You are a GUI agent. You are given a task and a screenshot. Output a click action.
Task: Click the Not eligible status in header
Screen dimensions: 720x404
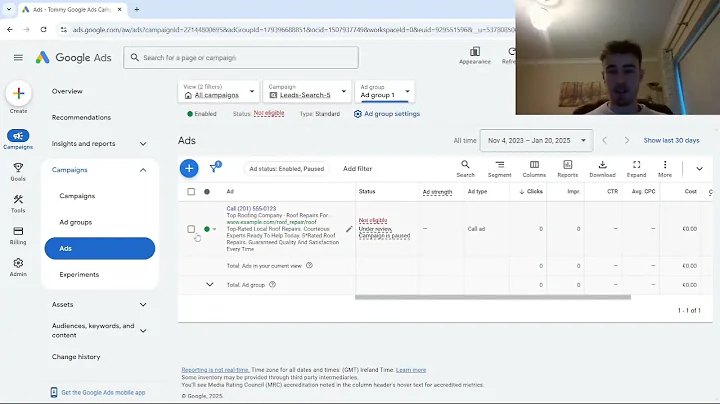click(269, 113)
